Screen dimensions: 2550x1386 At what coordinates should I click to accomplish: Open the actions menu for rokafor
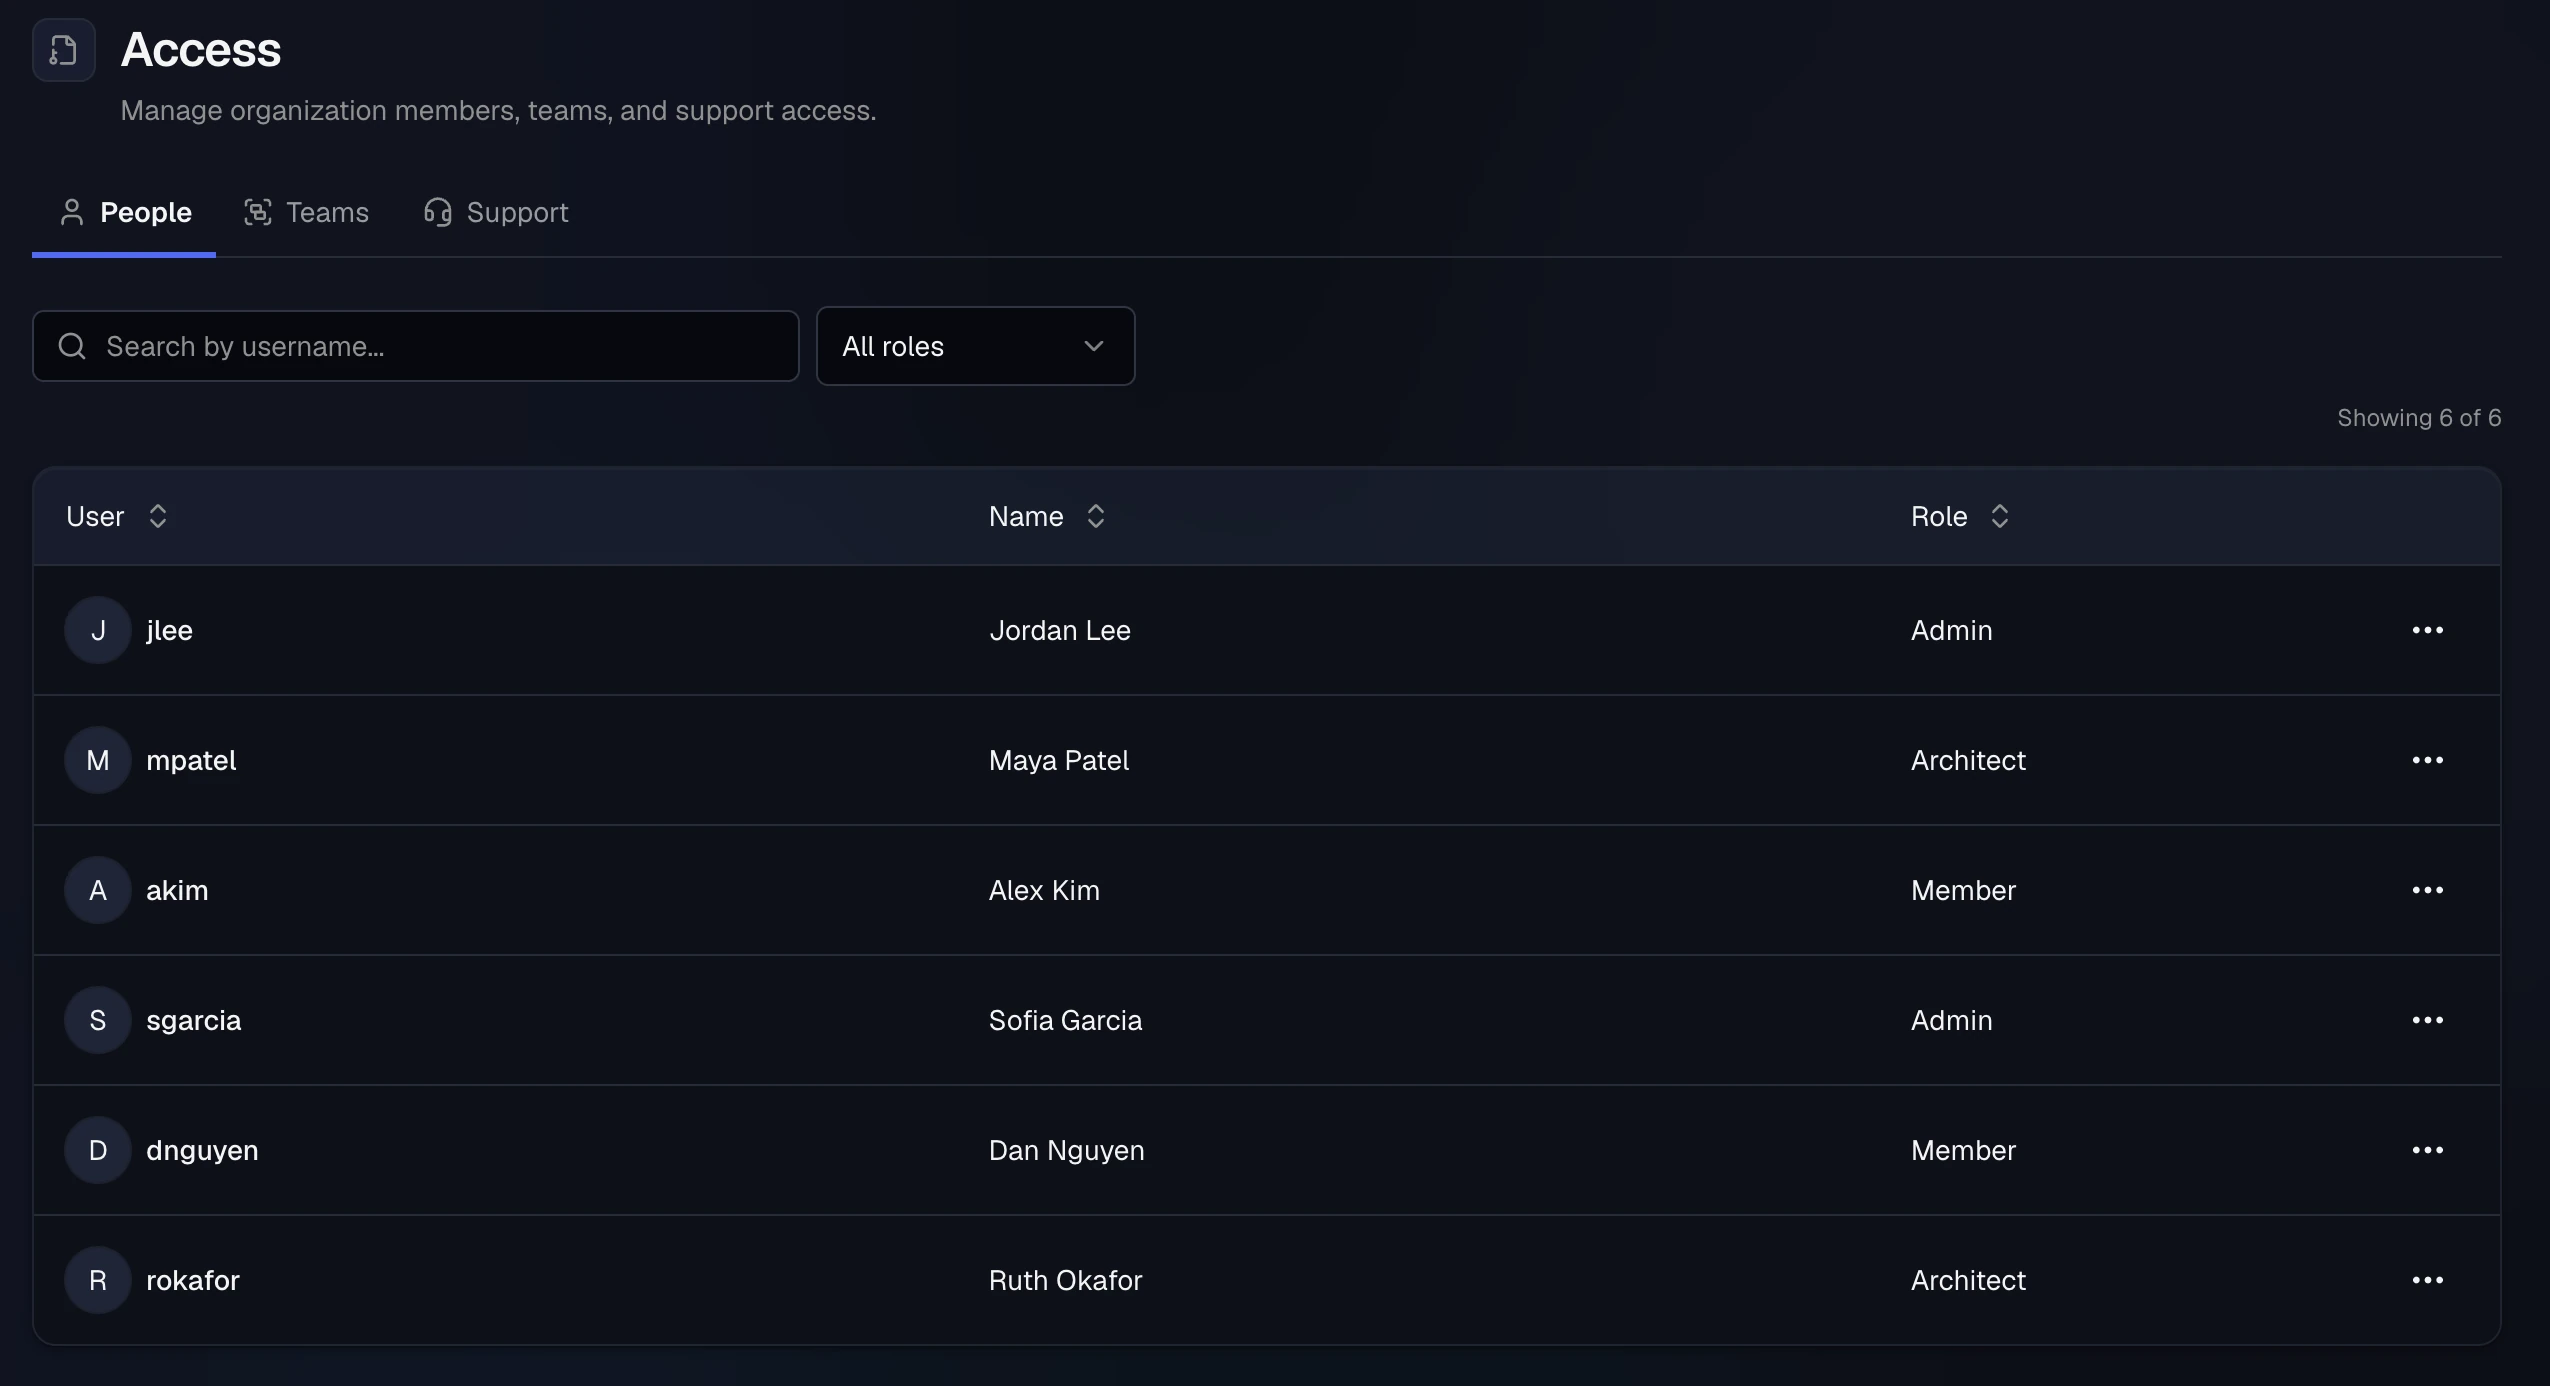2427,1280
